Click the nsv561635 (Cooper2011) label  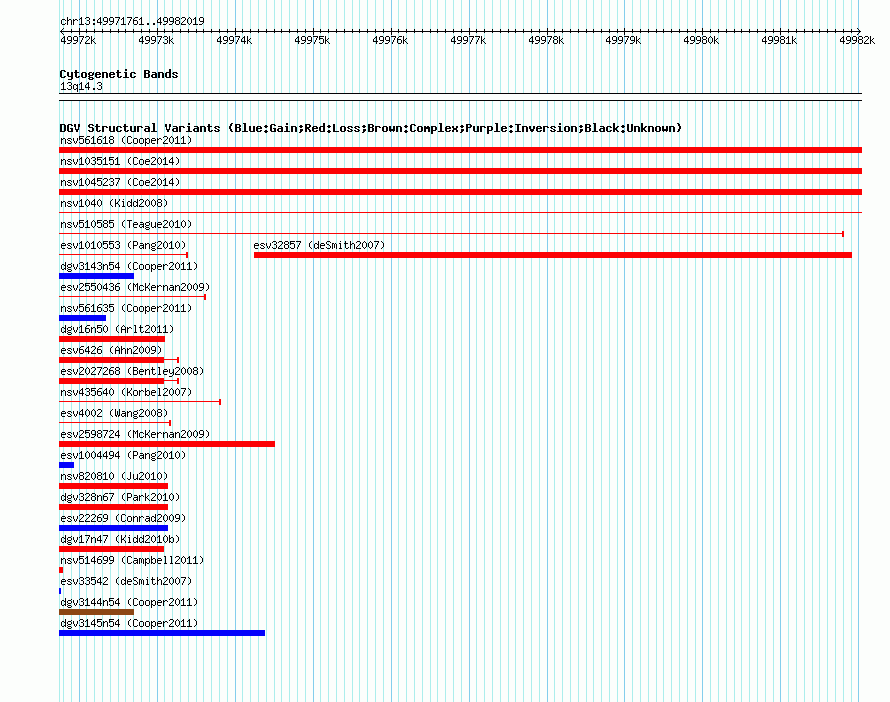tap(126, 308)
